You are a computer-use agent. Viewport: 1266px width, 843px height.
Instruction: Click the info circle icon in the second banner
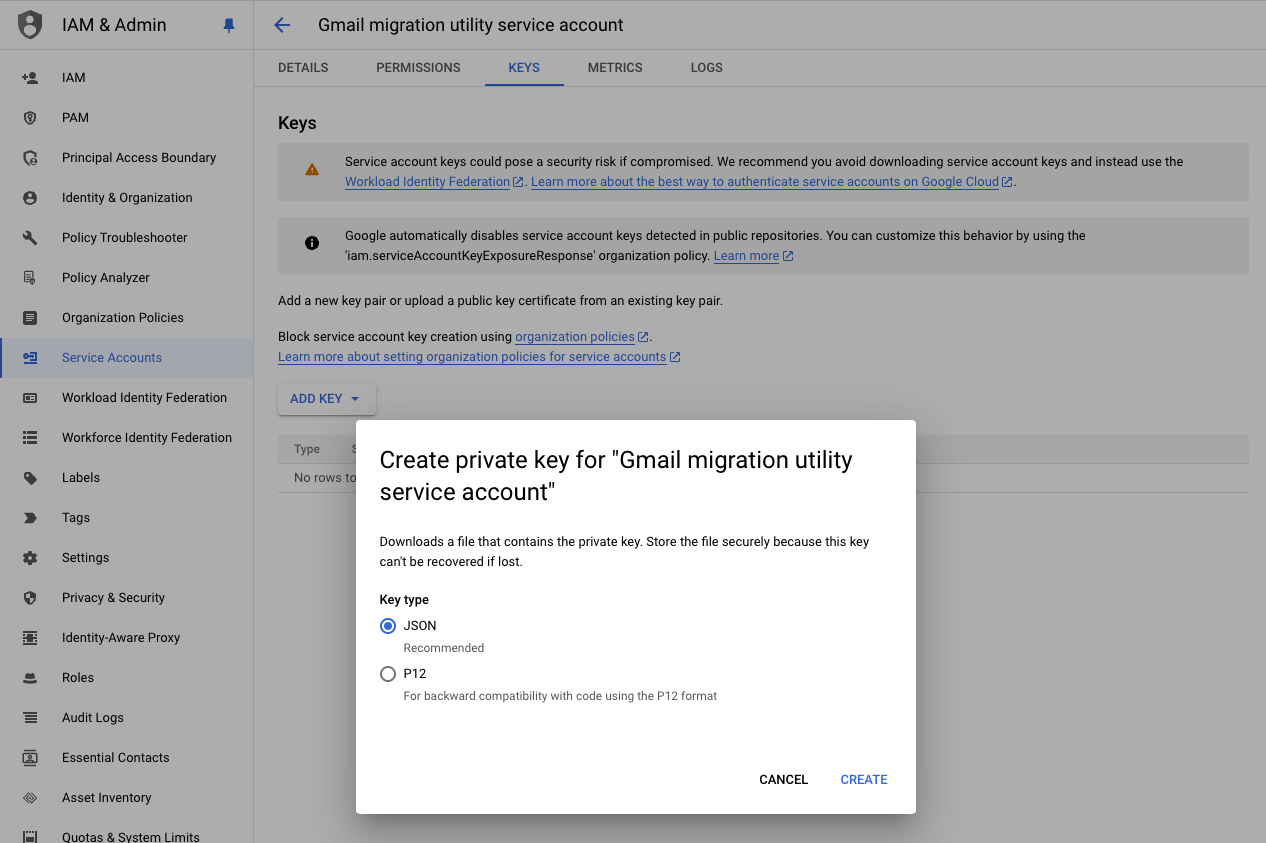tap(312, 243)
